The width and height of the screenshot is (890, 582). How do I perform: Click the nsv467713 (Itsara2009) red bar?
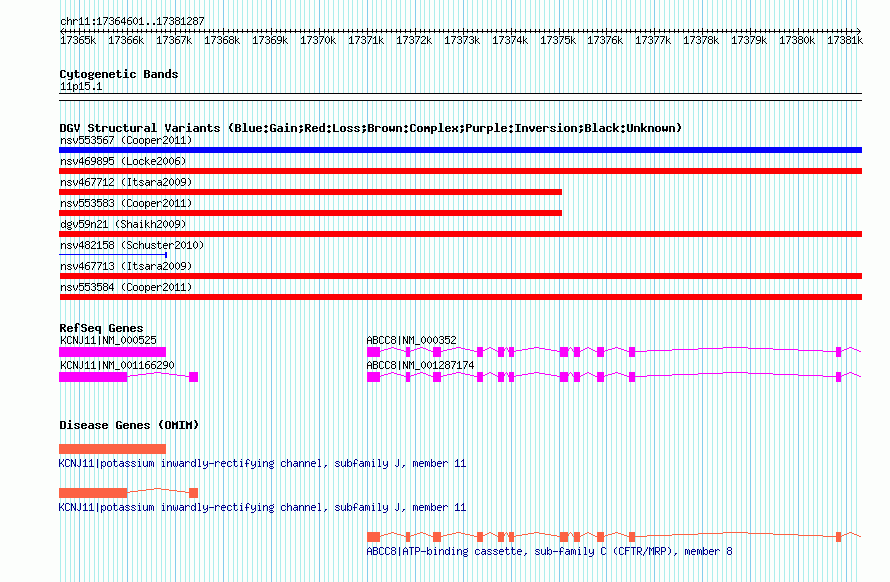tap(460, 276)
